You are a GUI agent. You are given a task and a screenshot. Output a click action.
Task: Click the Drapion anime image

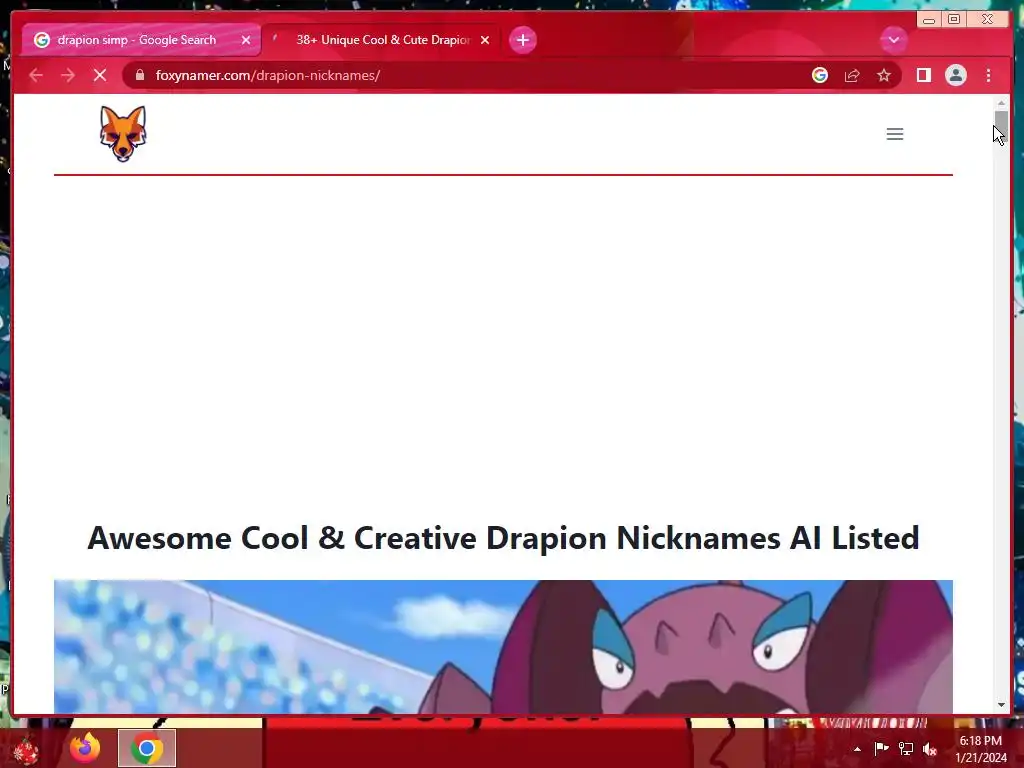coord(503,647)
